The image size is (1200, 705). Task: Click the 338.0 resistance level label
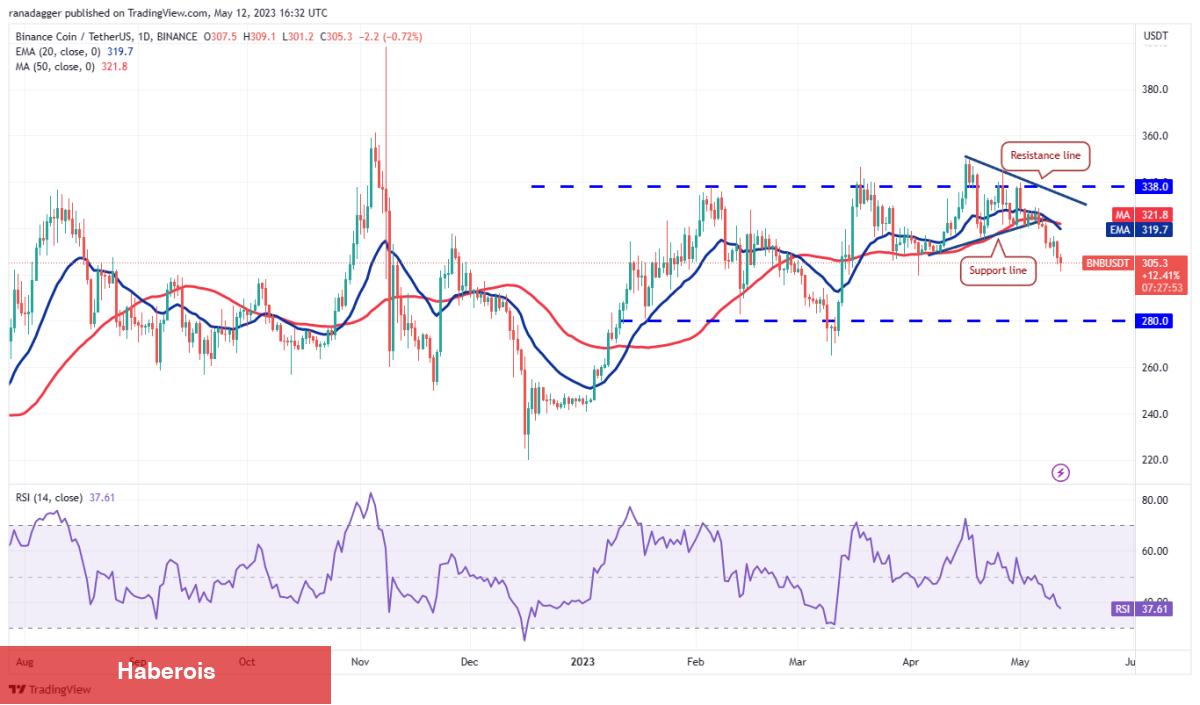tap(1152, 186)
